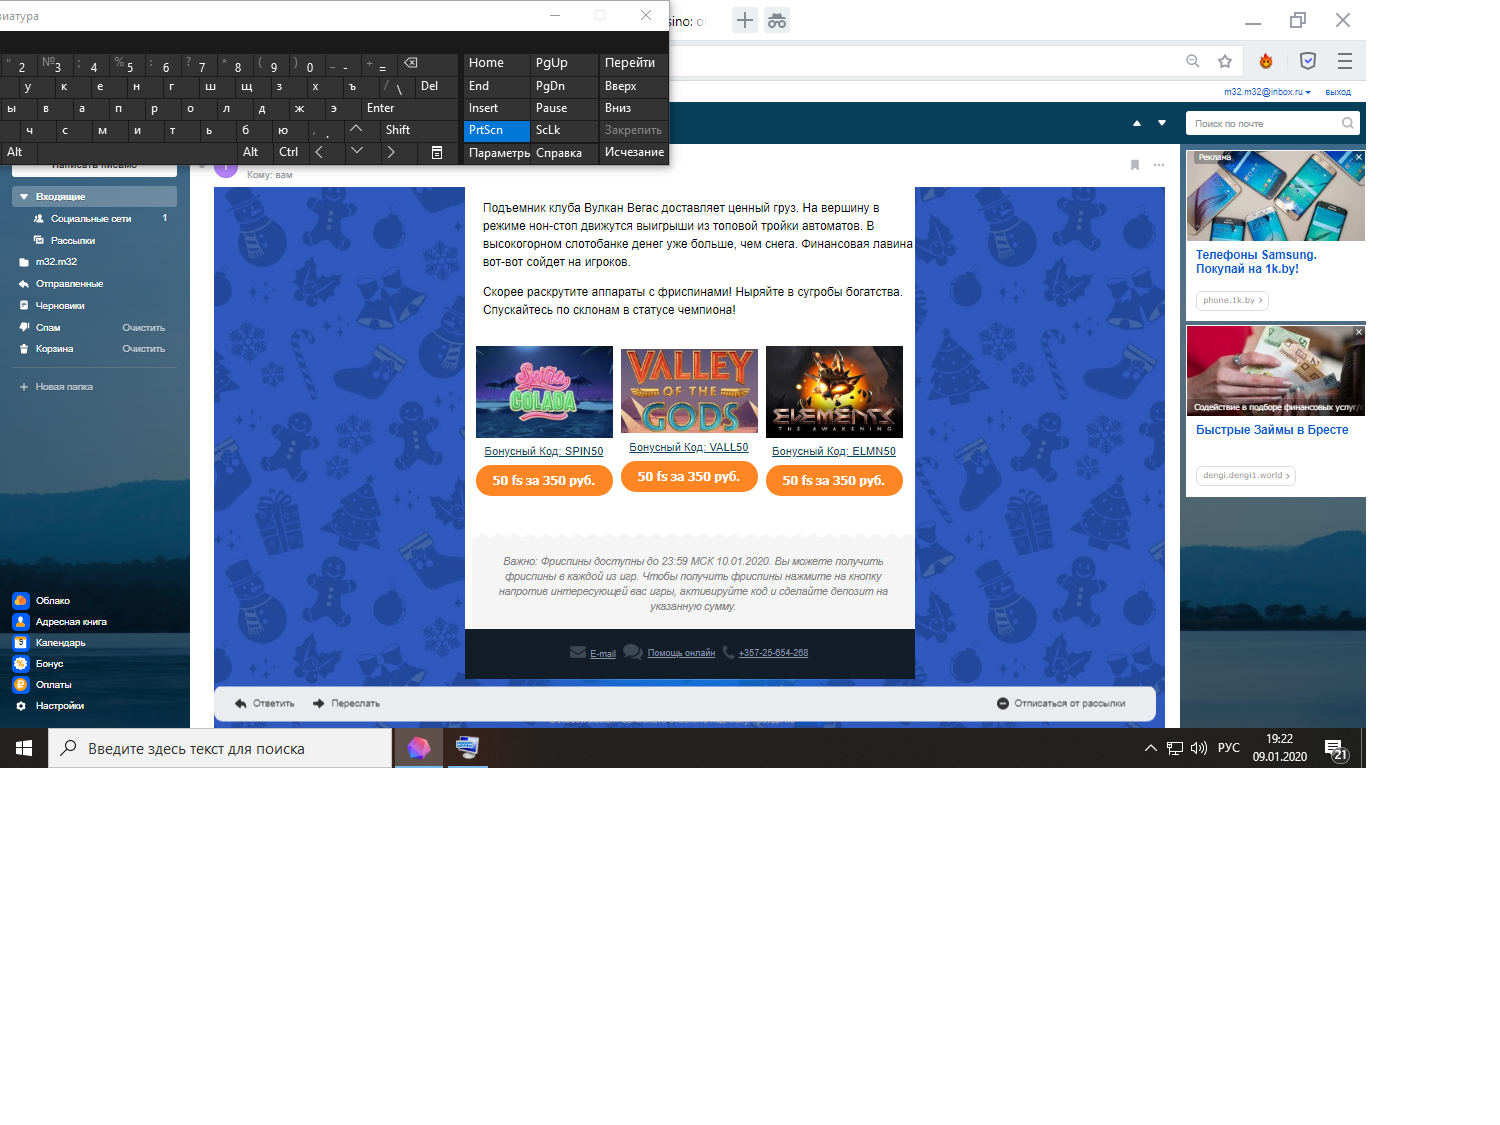
Task: Go to previous message with up arrow
Action: coord(1137,123)
